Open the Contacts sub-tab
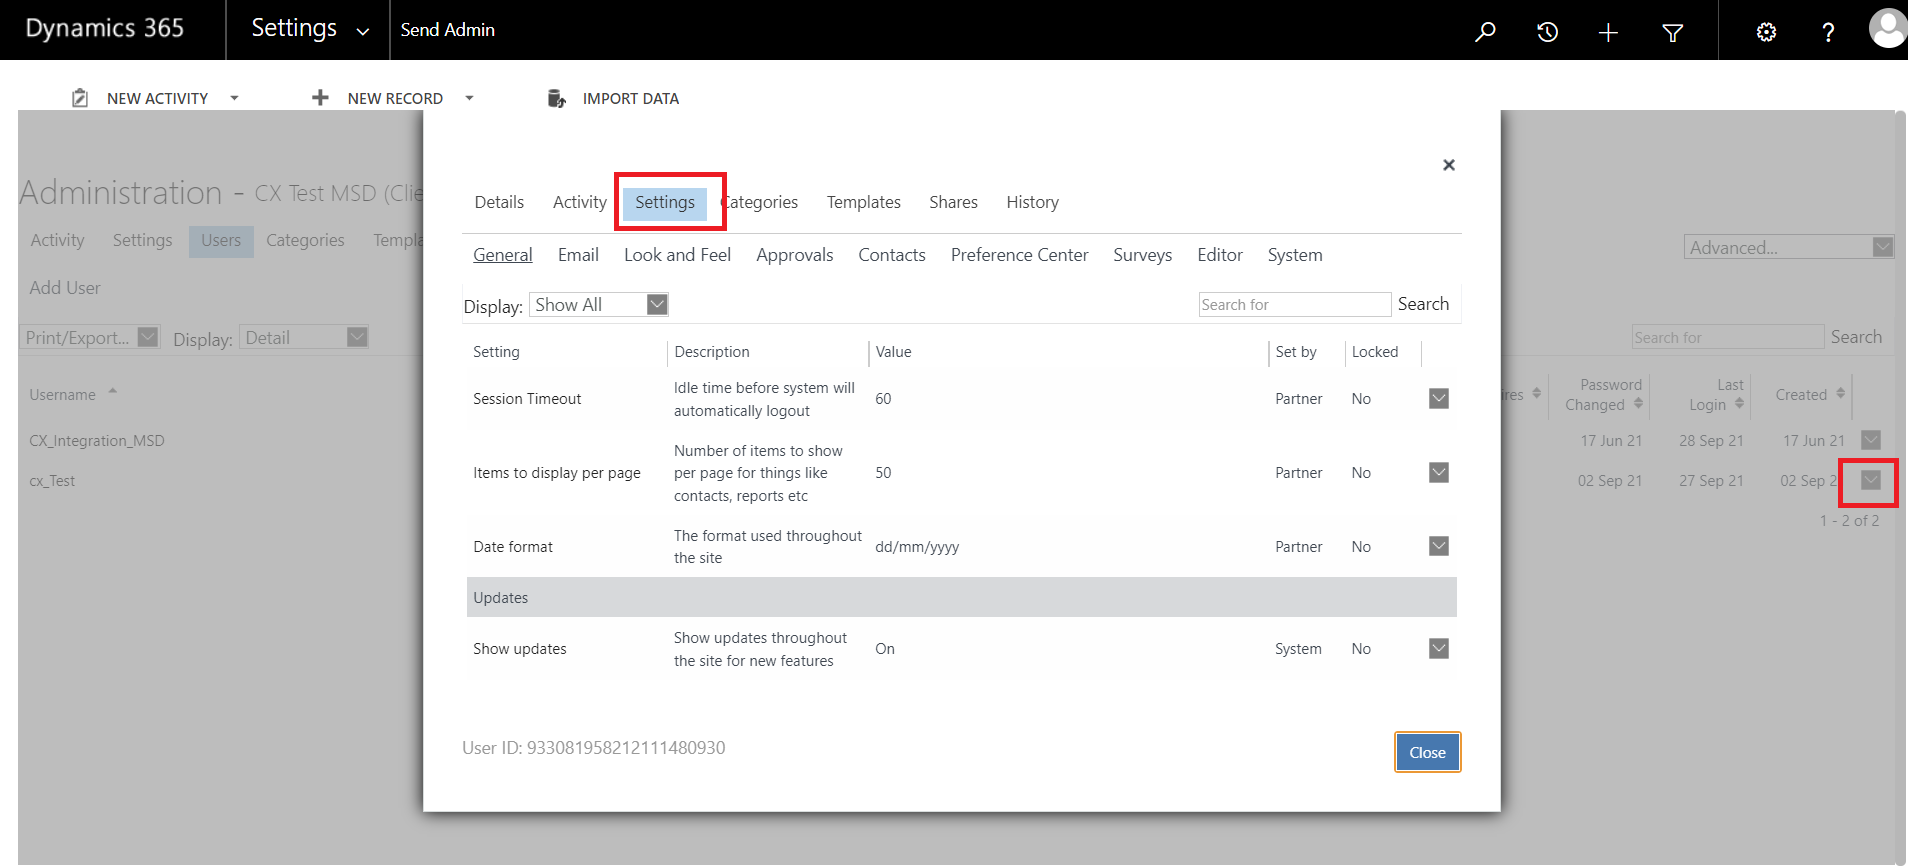 (892, 255)
